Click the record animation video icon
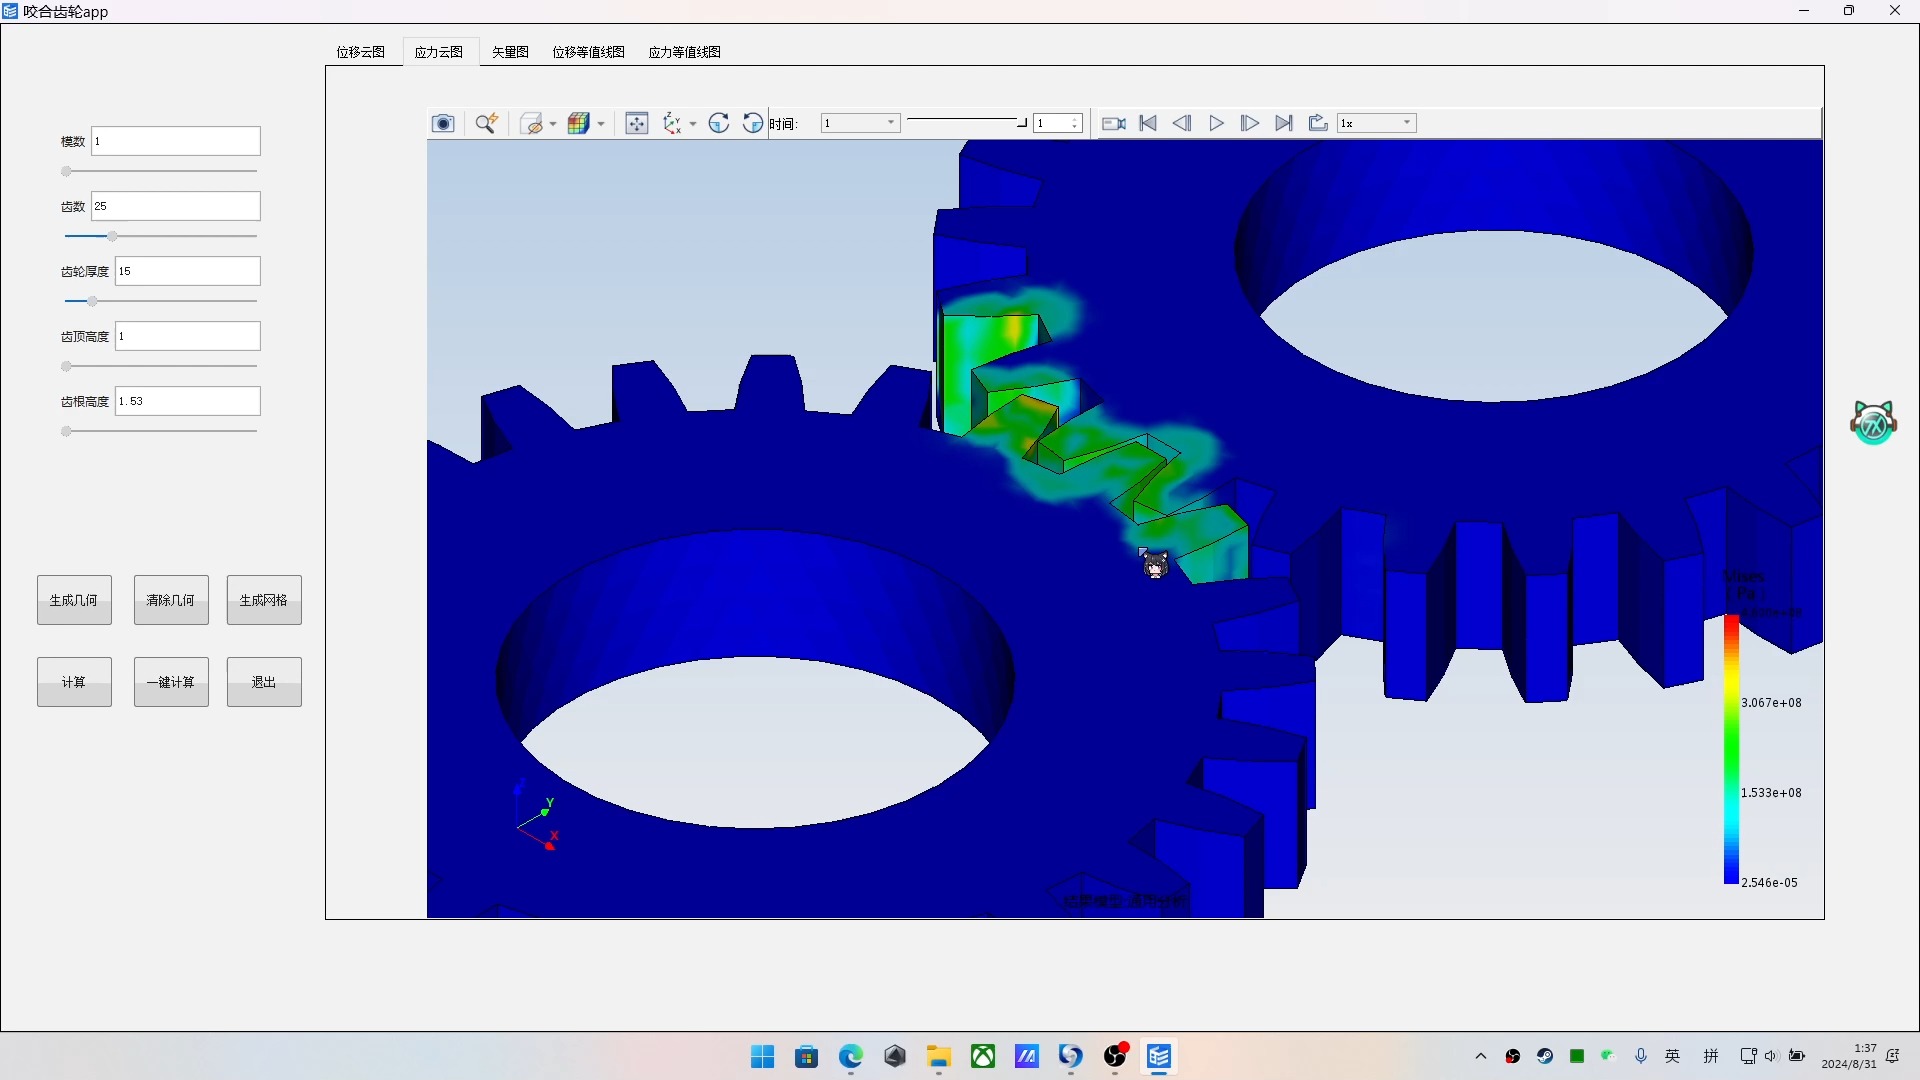Viewport: 1920px width, 1080px height. (1113, 123)
